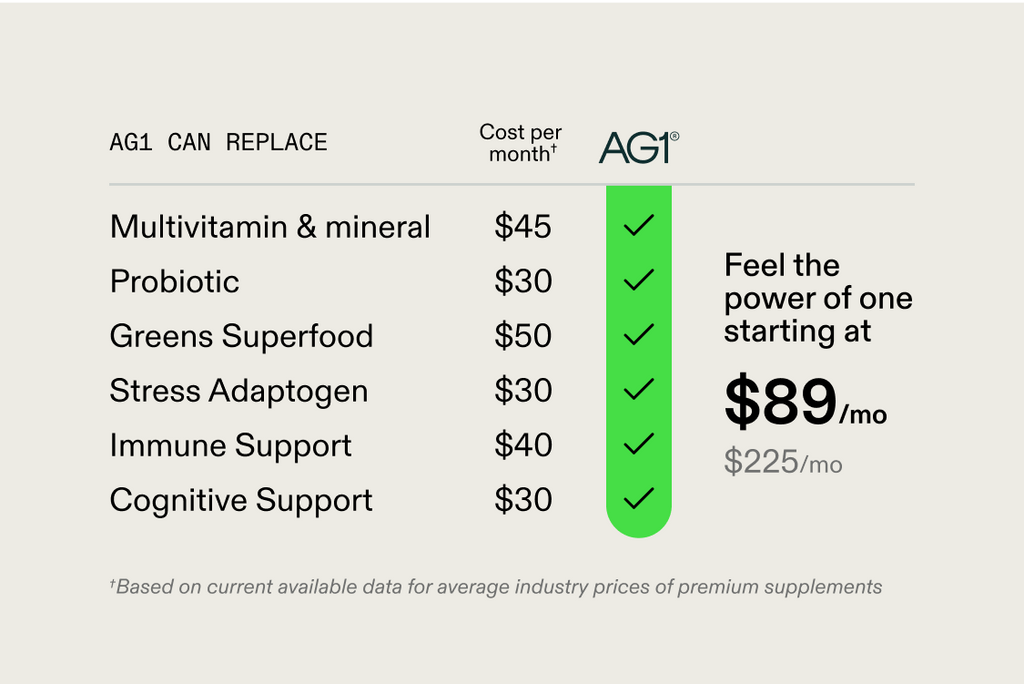Click the $40 Immune Support price
Screen dimensions: 1024x684
point(523,445)
